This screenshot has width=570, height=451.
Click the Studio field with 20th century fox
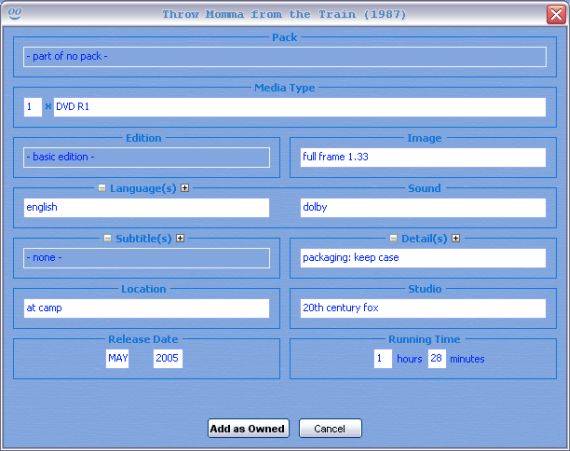pos(423,308)
